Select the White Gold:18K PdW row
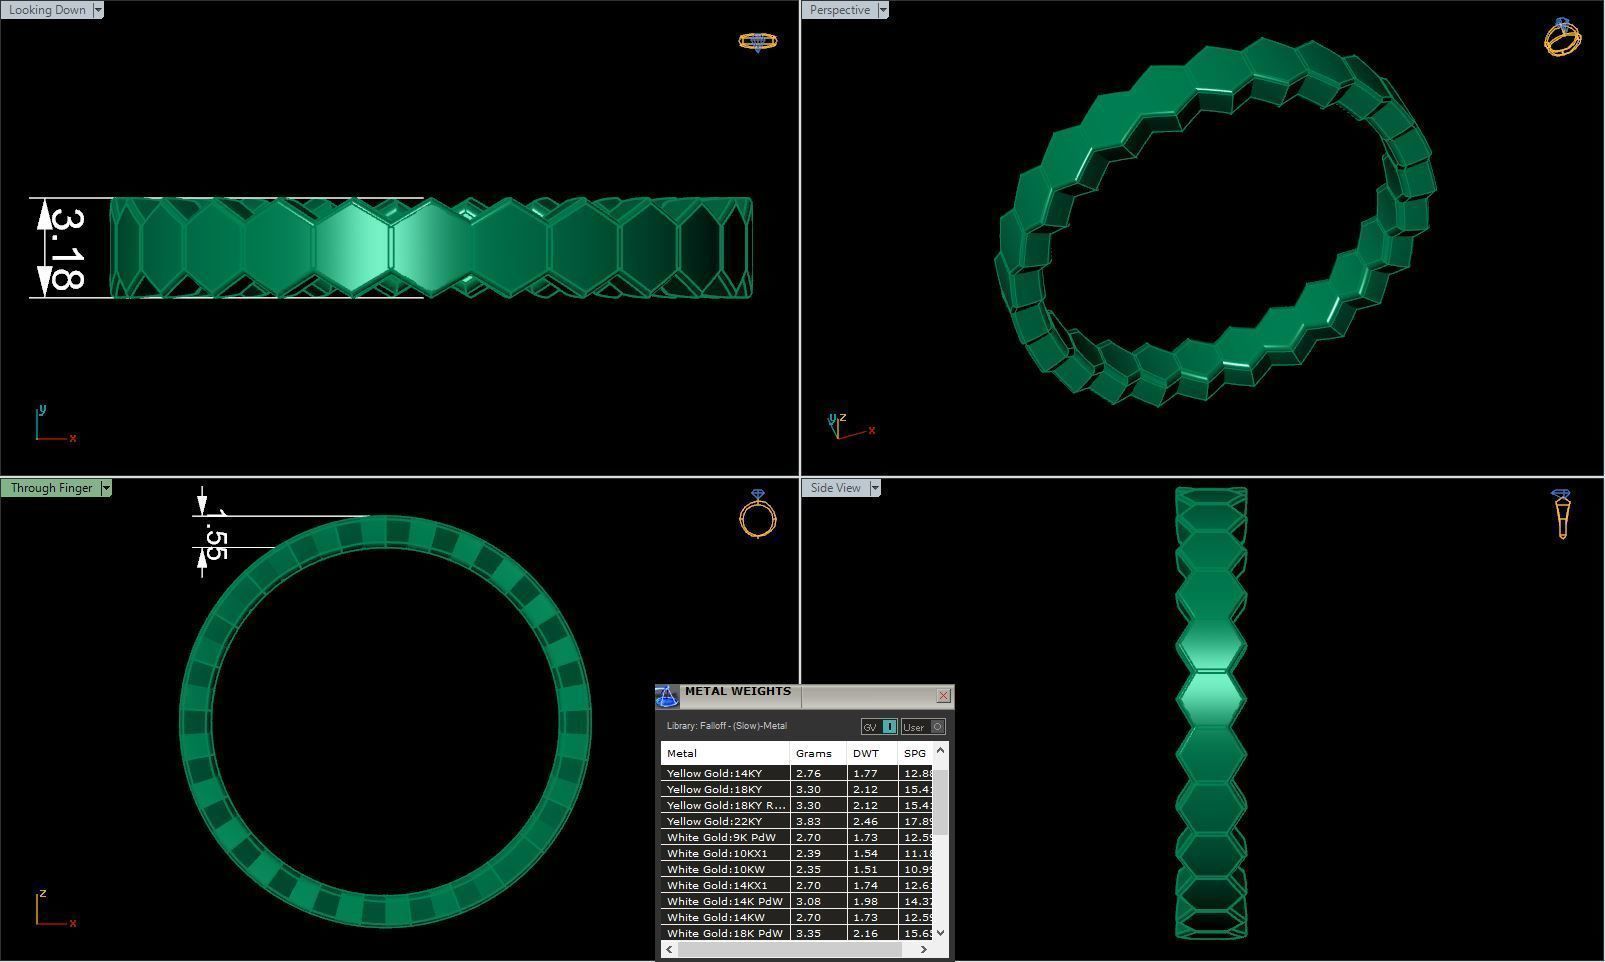1605x962 pixels. tap(796, 933)
